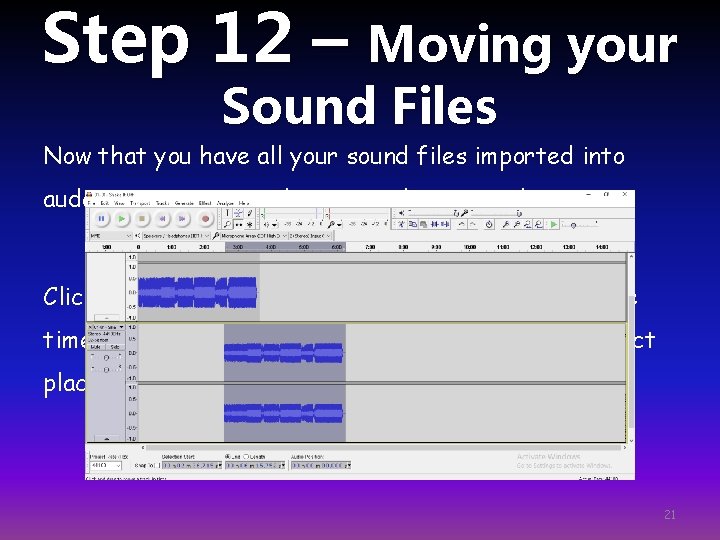Open the Edit menu

pyautogui.click(x=105, y=203)
